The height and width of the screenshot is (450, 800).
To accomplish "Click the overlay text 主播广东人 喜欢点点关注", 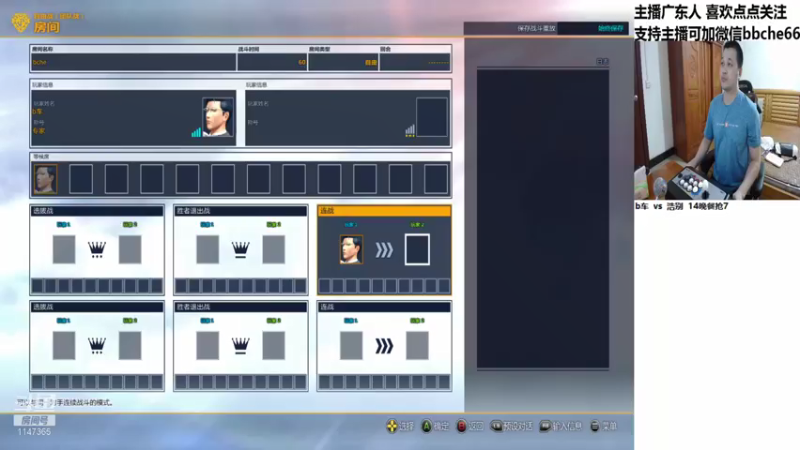I will tap(710, 12).
